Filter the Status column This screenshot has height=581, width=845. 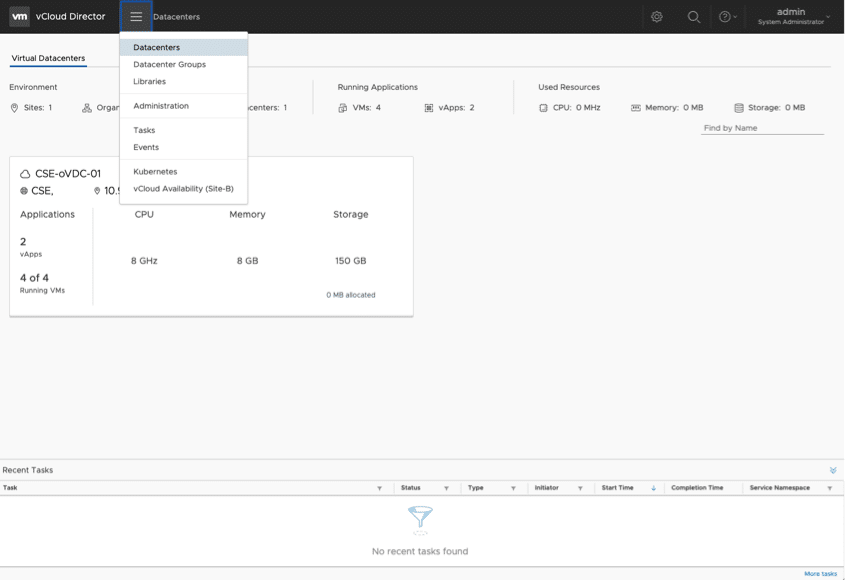pyautogui.click(x=446, y=488)
